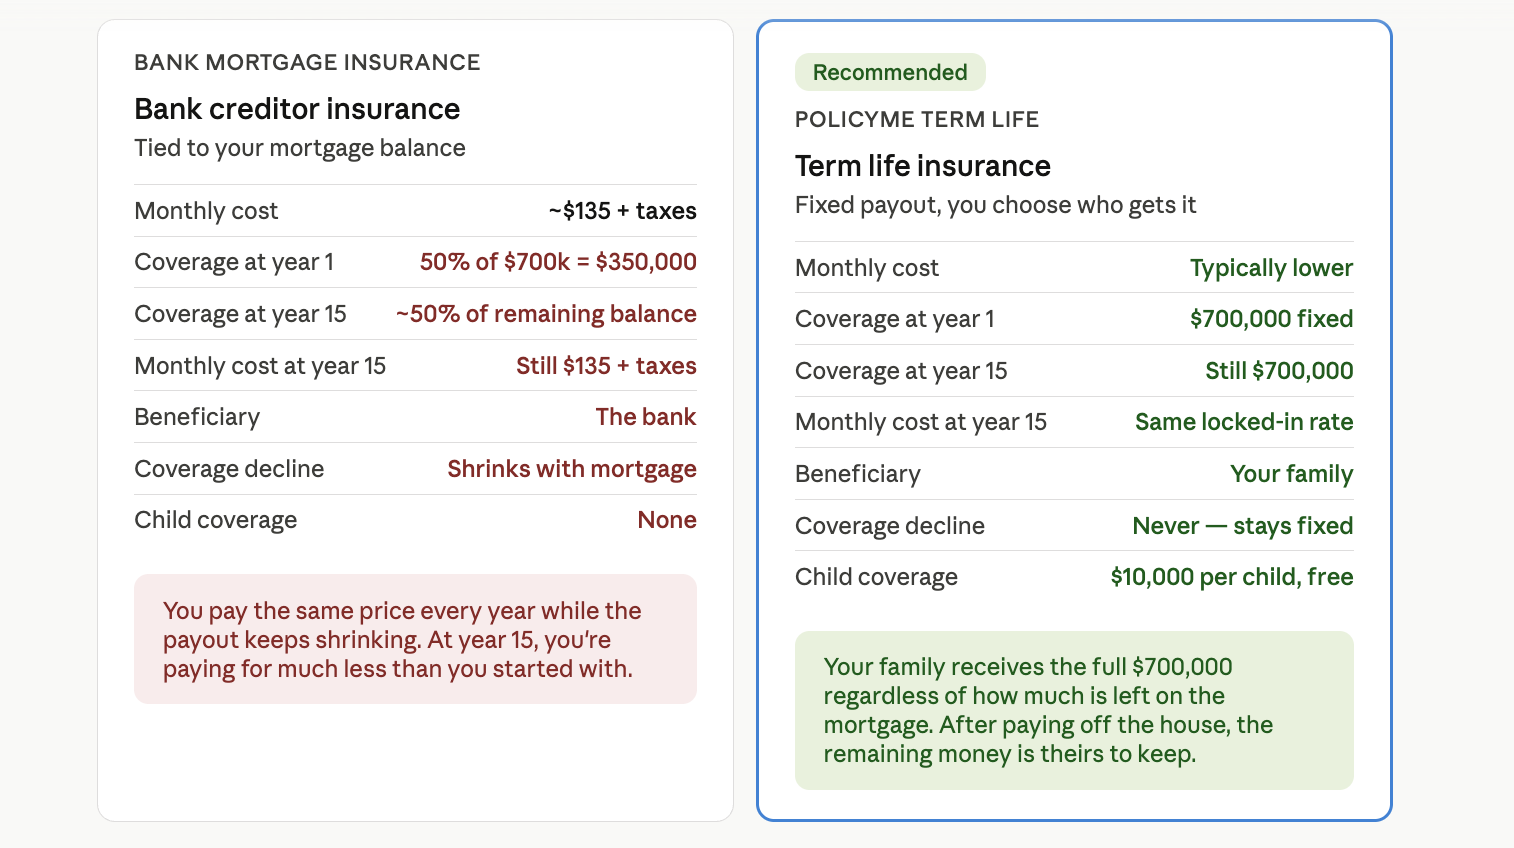Click the $700,000 fixed coverage value
This screenshot has width=1514, height=848.
[x=1271, y=319]
